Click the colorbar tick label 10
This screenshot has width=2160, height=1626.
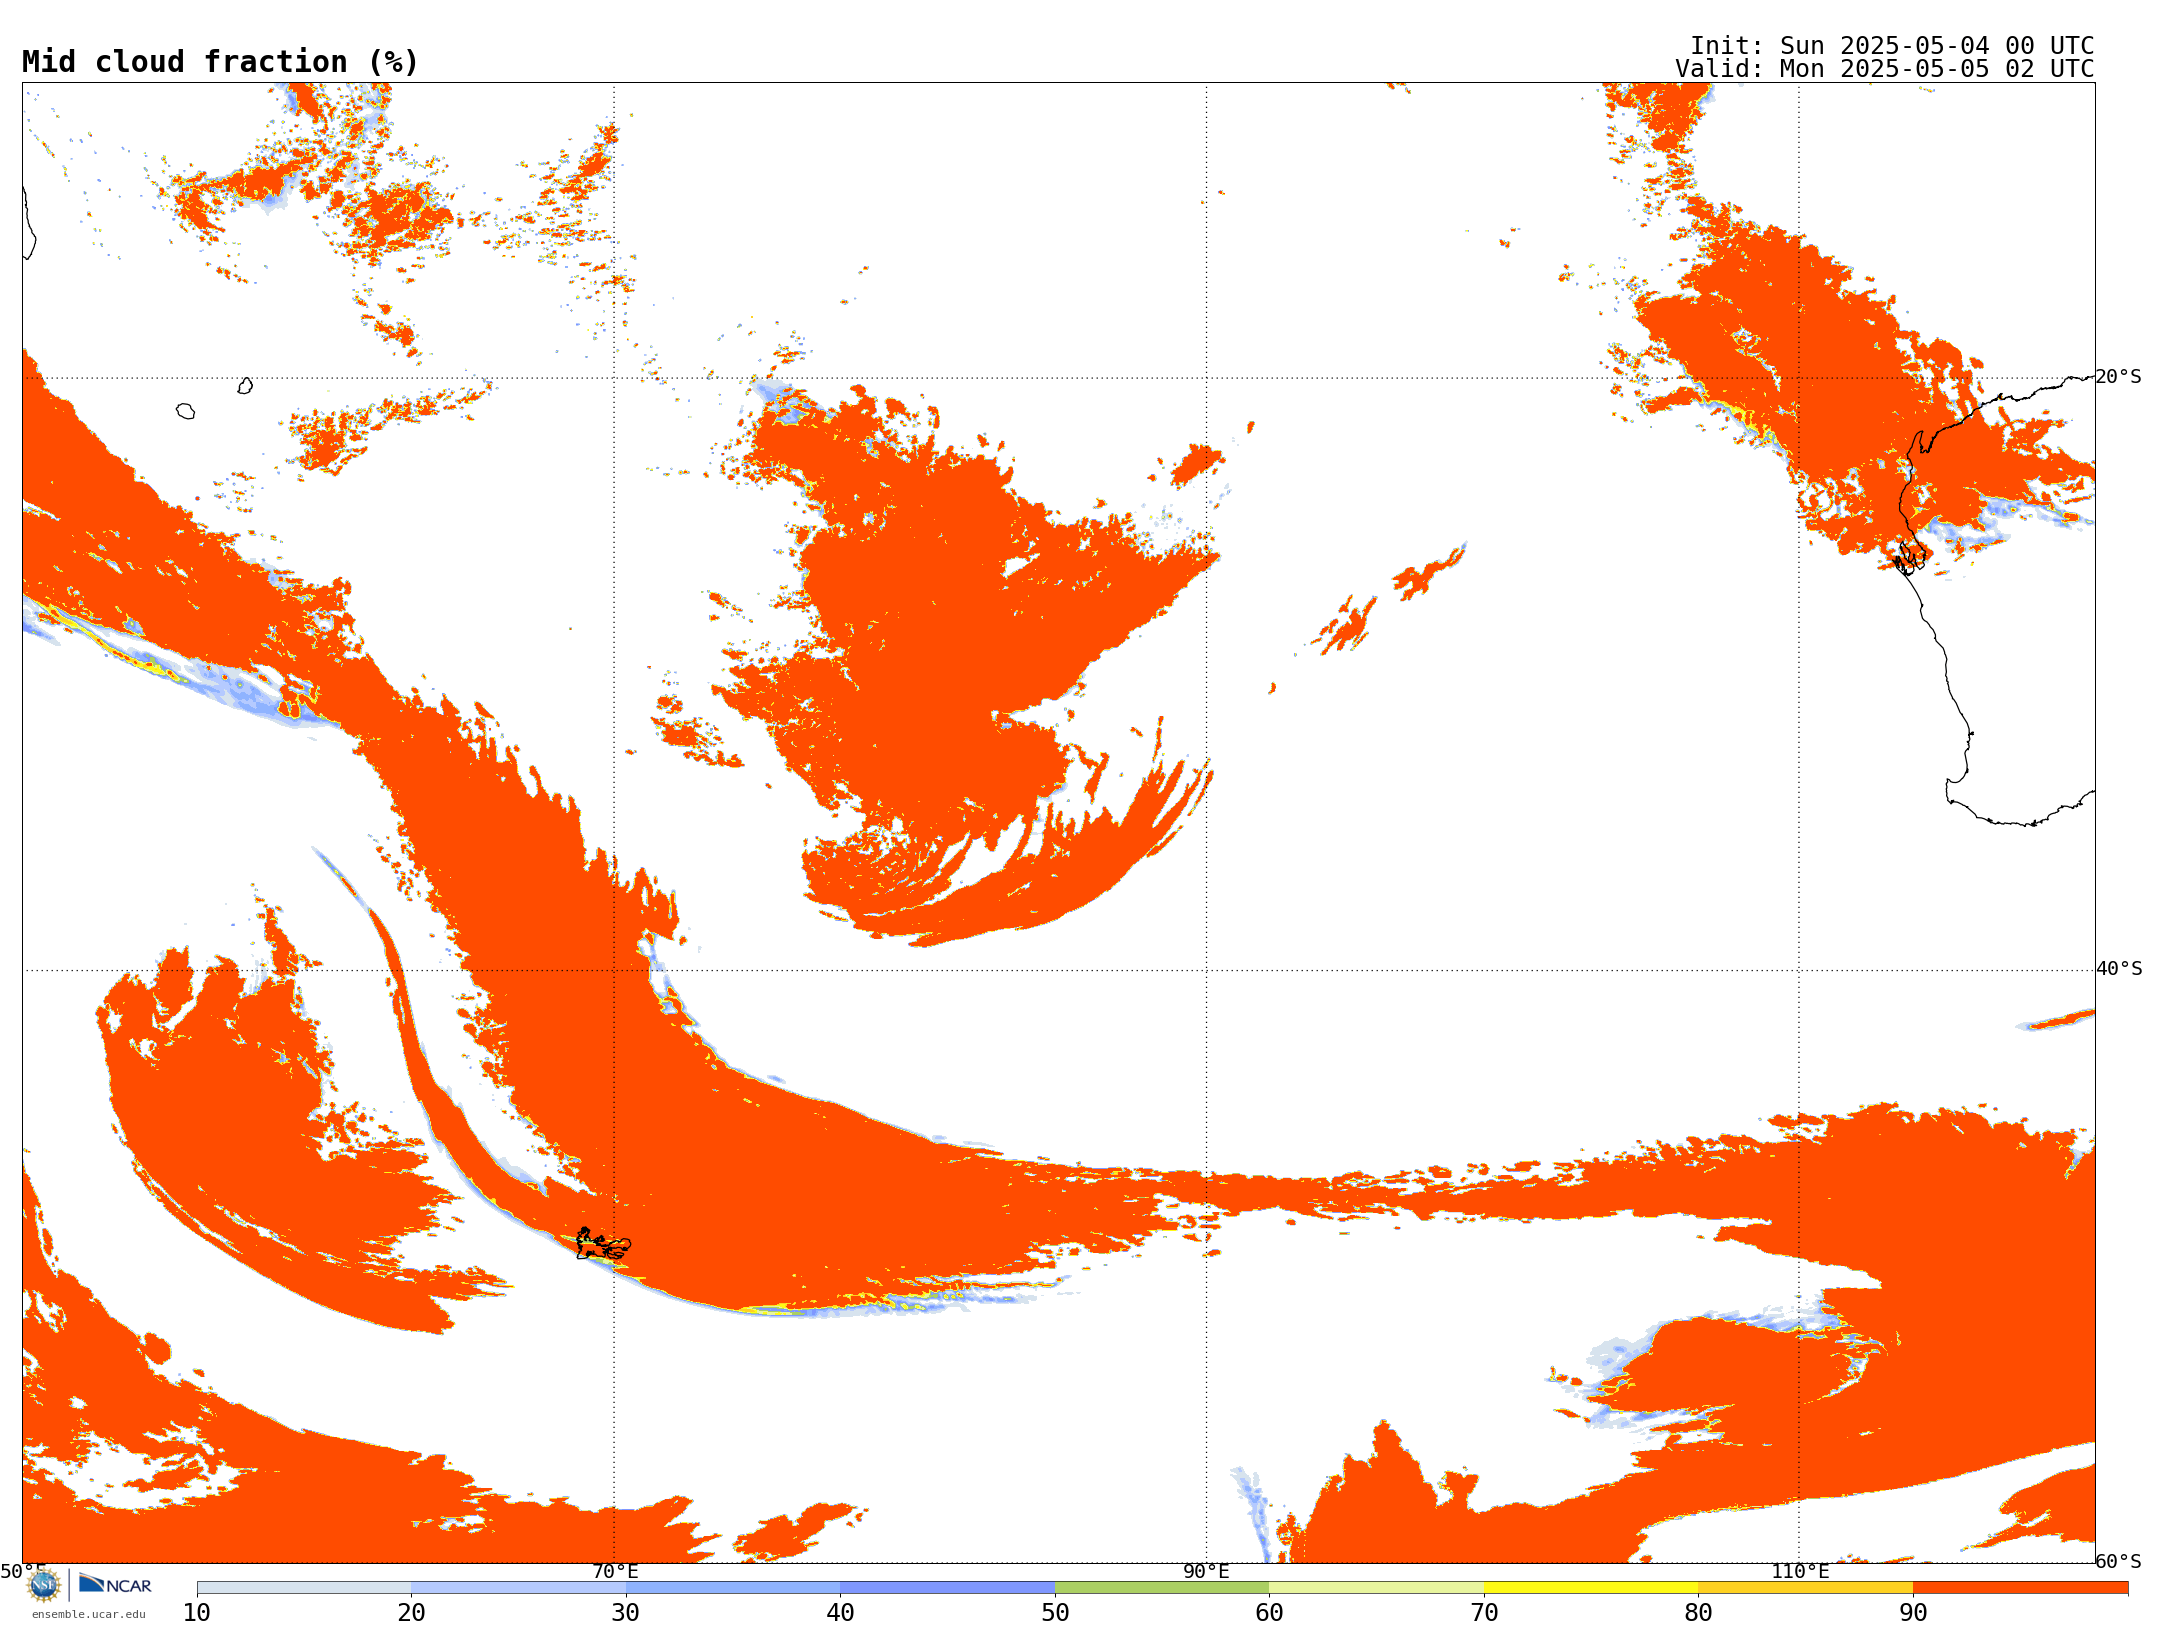click(x=197, y=1613)
